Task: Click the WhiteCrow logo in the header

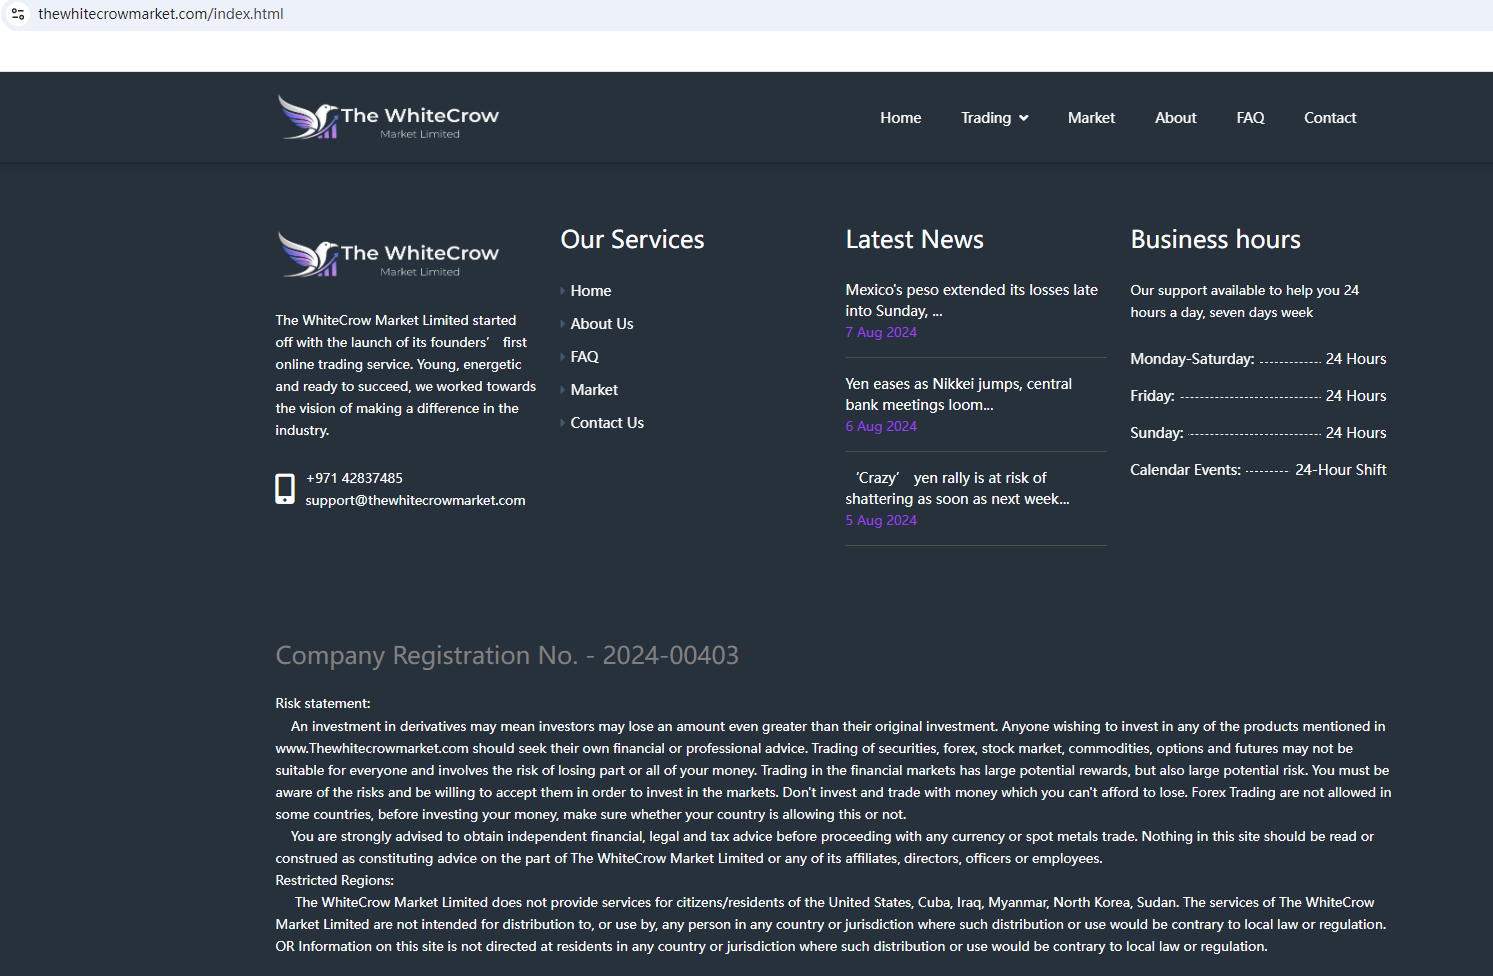Action: pos(388,118)
